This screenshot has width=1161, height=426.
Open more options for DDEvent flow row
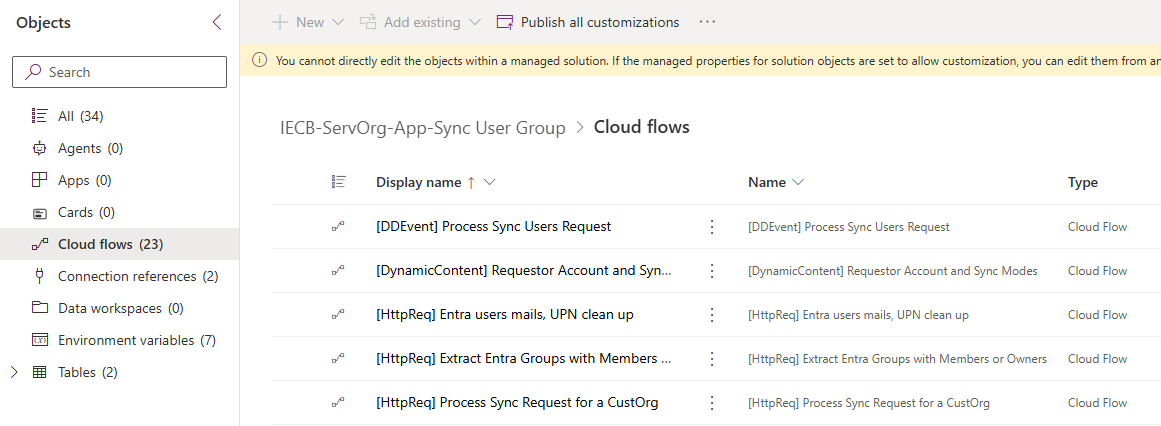tap(712, 227)
